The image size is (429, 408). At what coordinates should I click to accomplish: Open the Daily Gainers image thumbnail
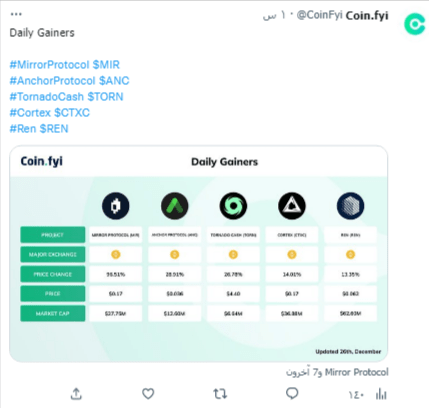(x=198, y=254)
